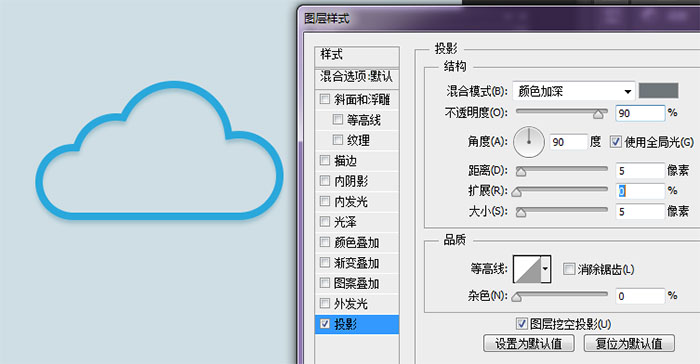This screenshot has width=700, height=364.
Task: Click the 设置为默认值 button
Action: pos(529,343)
